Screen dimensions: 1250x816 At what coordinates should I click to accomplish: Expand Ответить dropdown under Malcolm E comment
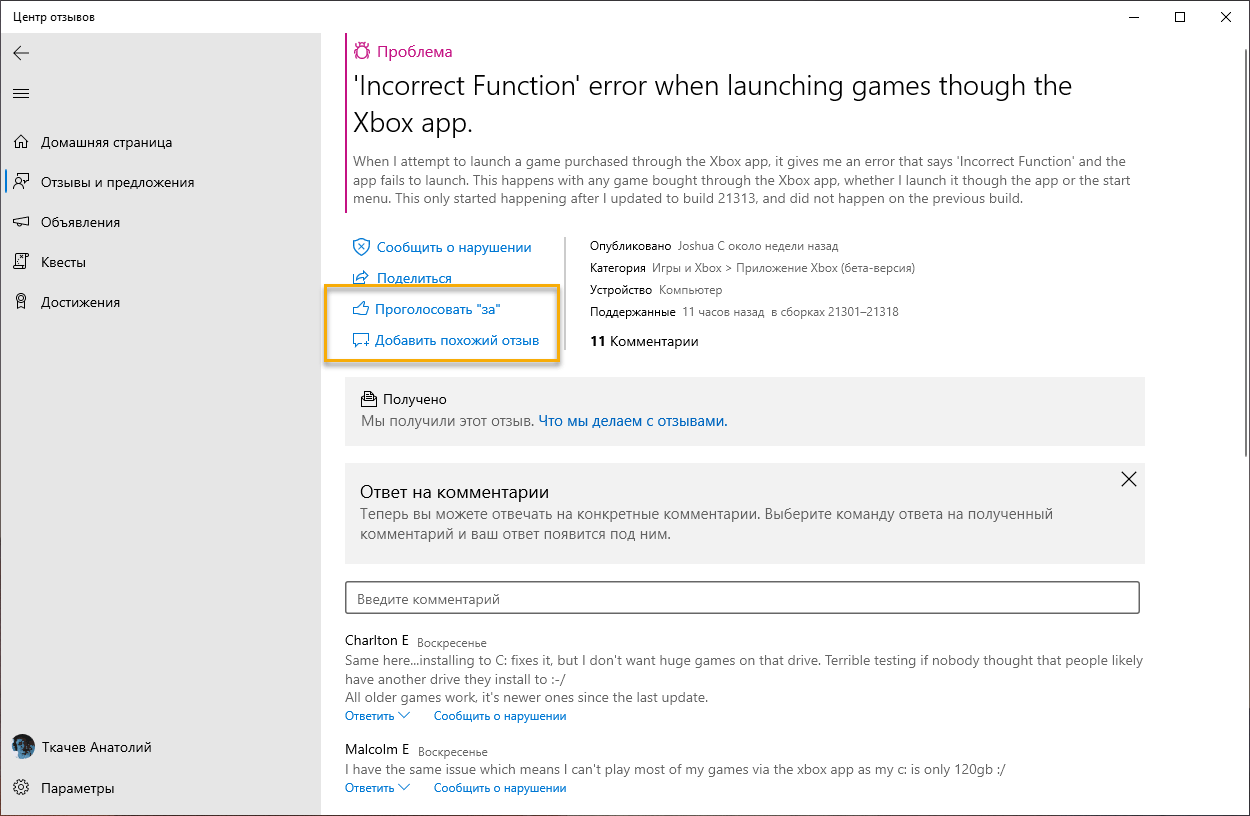(377, 788)
